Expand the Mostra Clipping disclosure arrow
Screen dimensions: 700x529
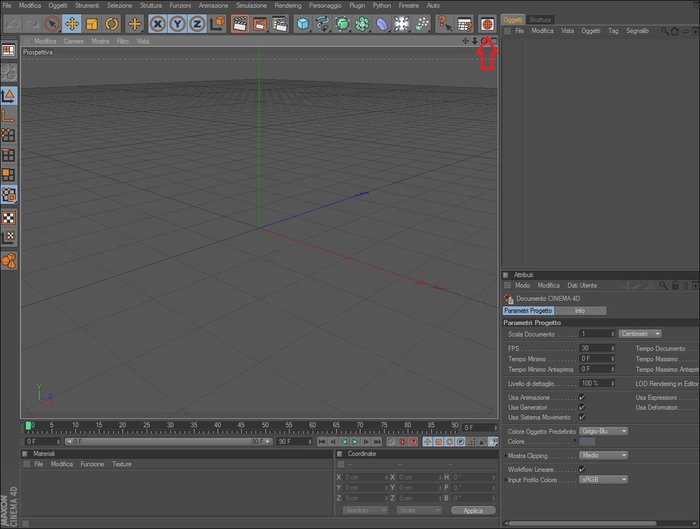(505, 456)
